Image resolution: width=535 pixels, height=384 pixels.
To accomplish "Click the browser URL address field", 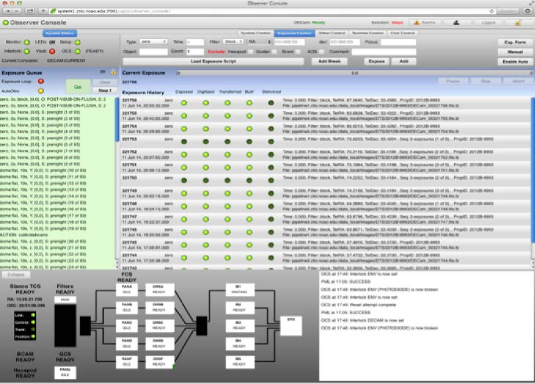I will coord(271,11).
